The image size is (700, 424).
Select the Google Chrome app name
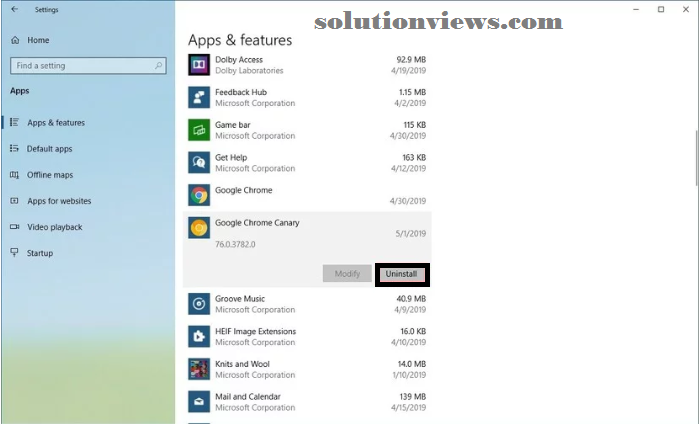[244, 190]
